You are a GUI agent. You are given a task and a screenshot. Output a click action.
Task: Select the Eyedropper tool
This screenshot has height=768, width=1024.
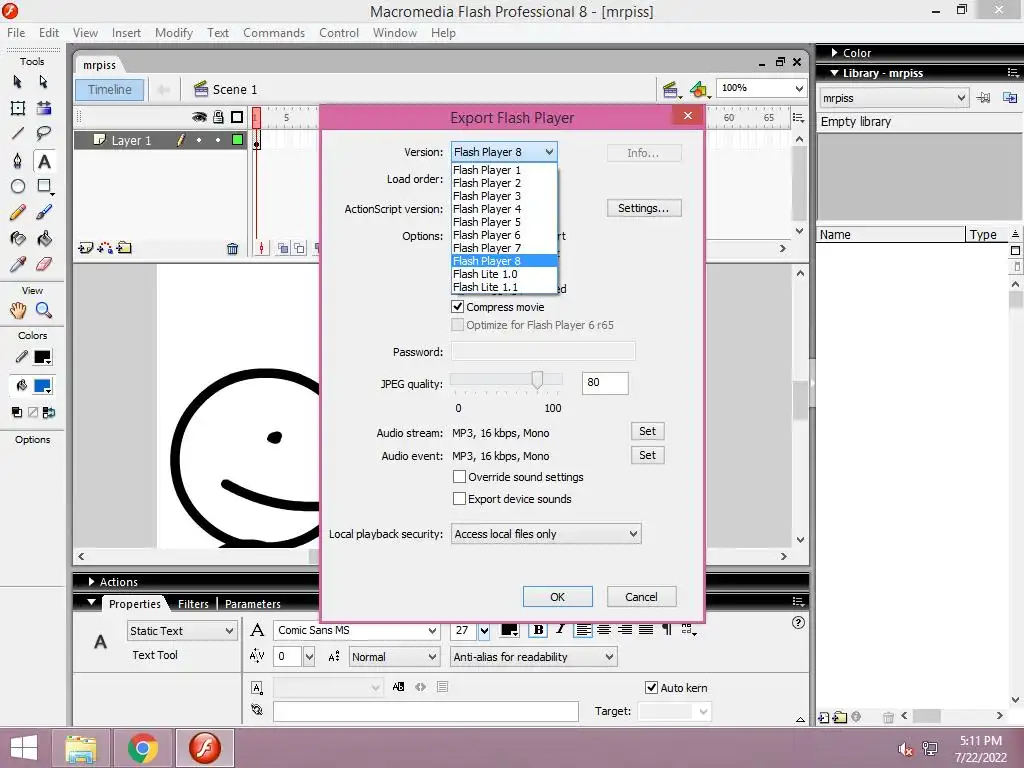18,264
